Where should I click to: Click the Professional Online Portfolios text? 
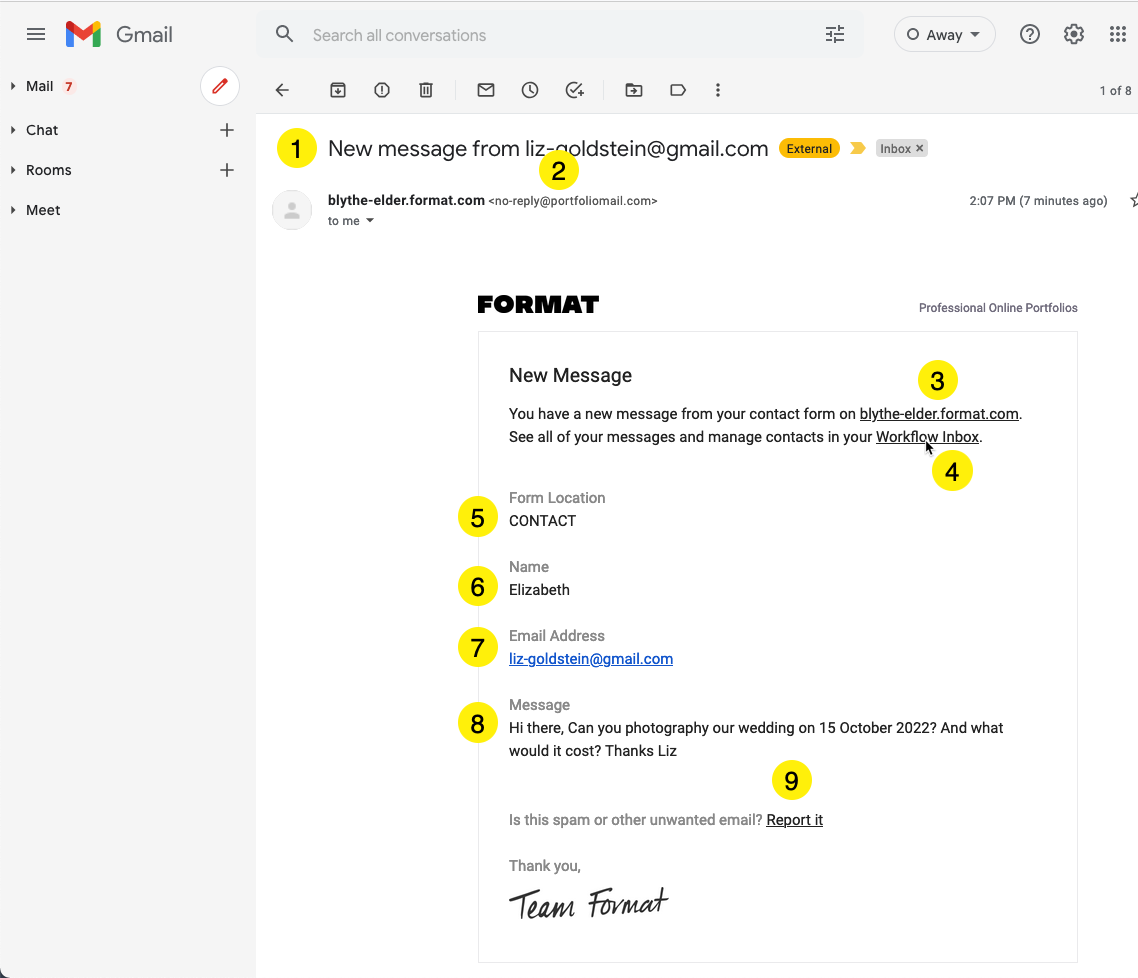point(998,308)
